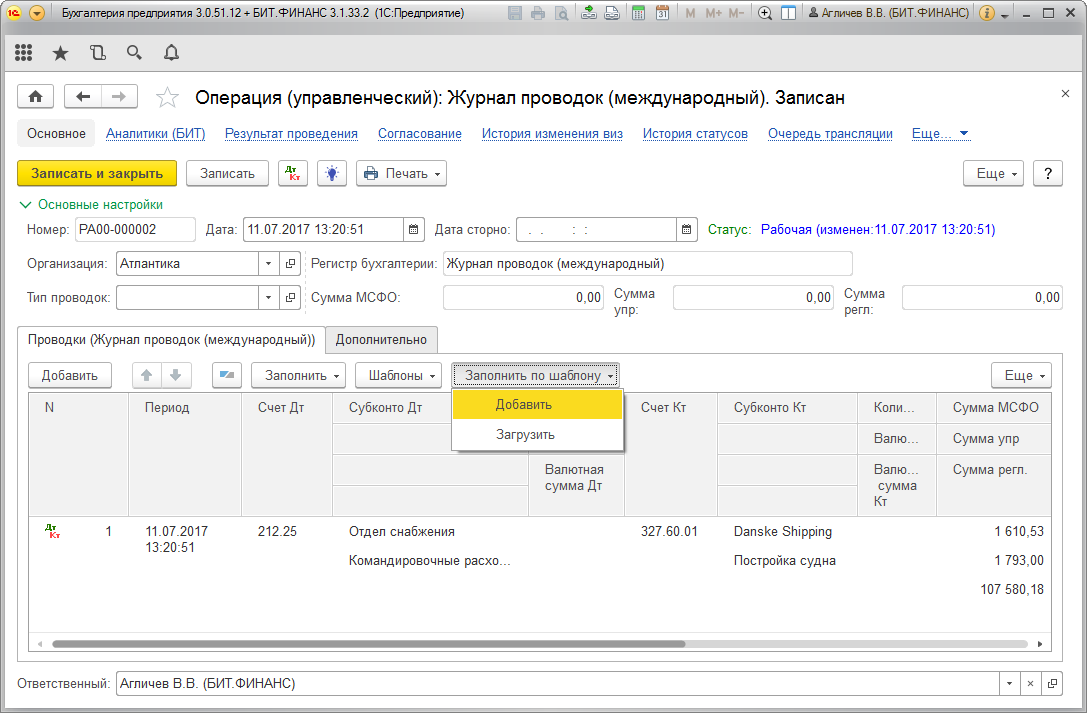The image size is (1087, 713).
Task: Click the home page icon
Action: (x=36, y=96)
